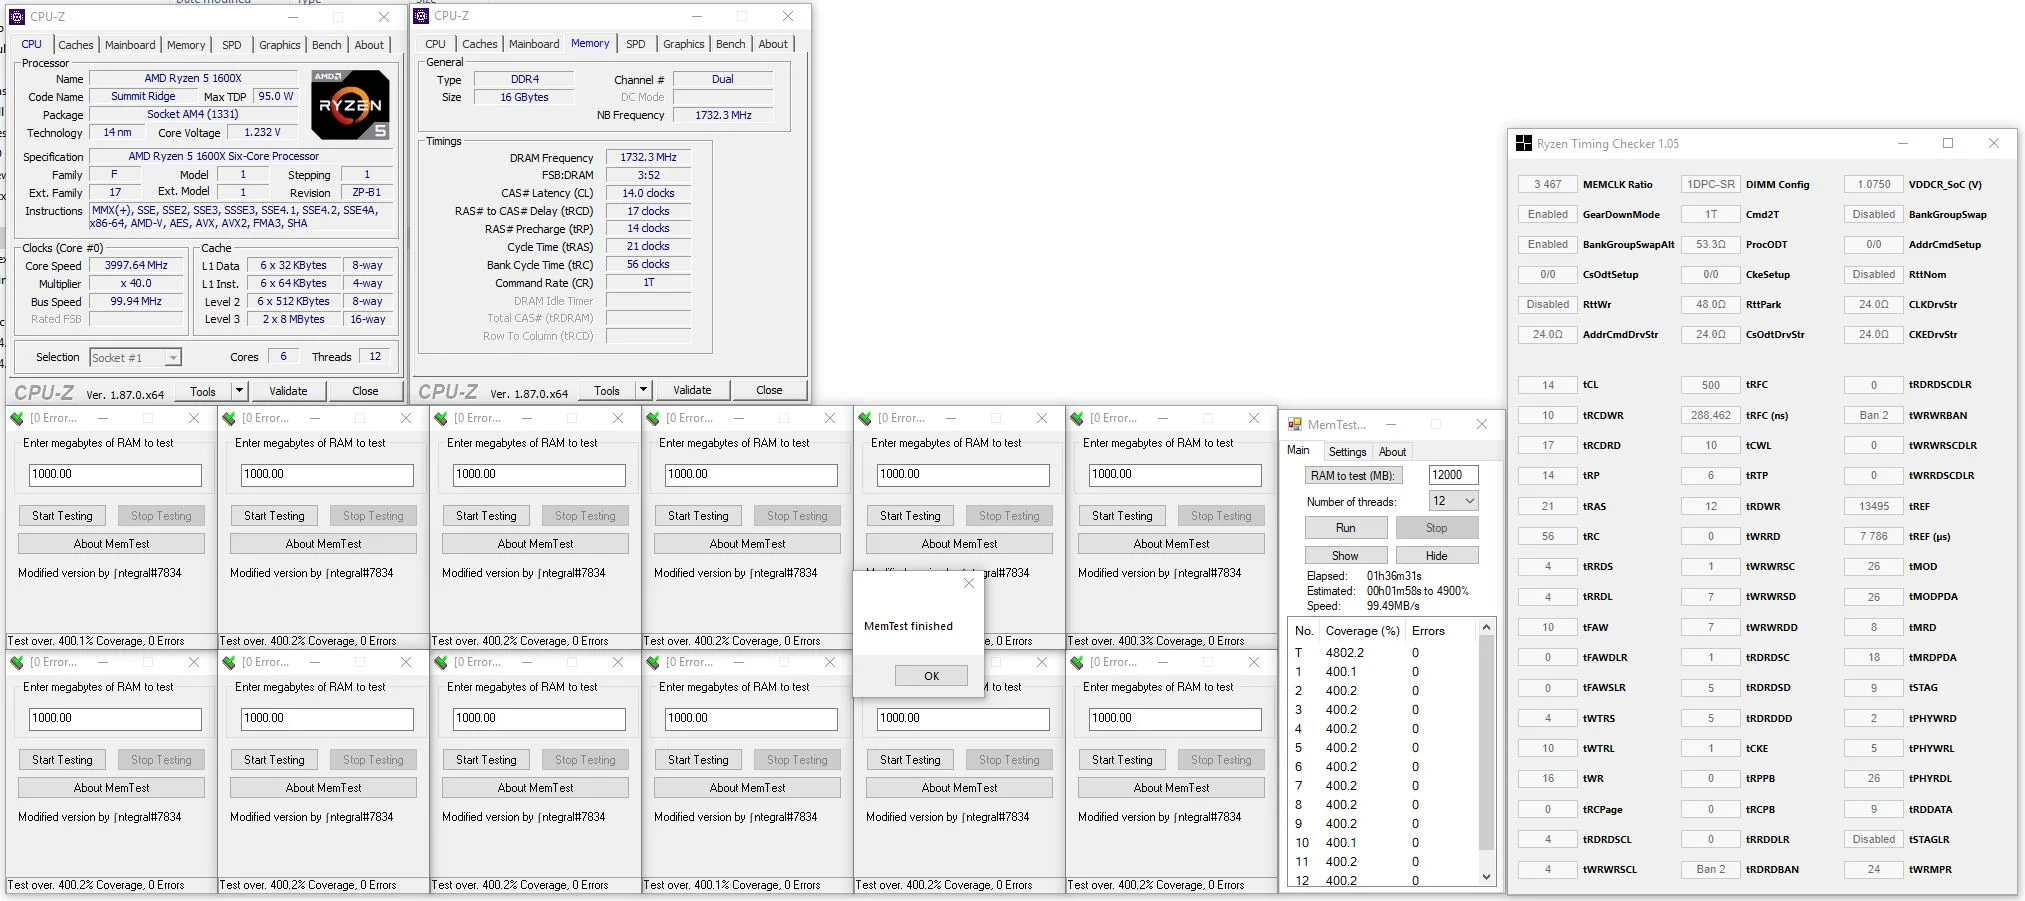Switch to Settings tab in MemTest manager
The image size is (2025, 901).
coord(1347,452)
